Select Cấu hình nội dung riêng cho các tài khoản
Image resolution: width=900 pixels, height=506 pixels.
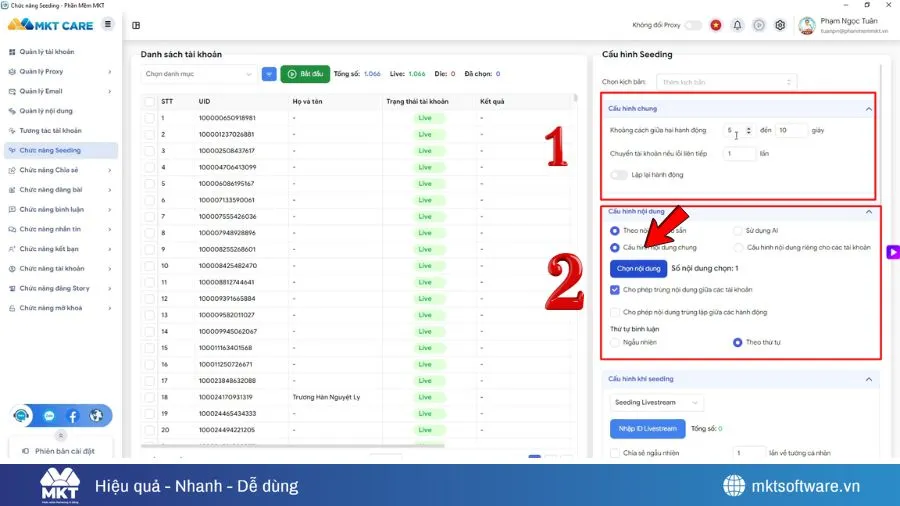(738, 248)
